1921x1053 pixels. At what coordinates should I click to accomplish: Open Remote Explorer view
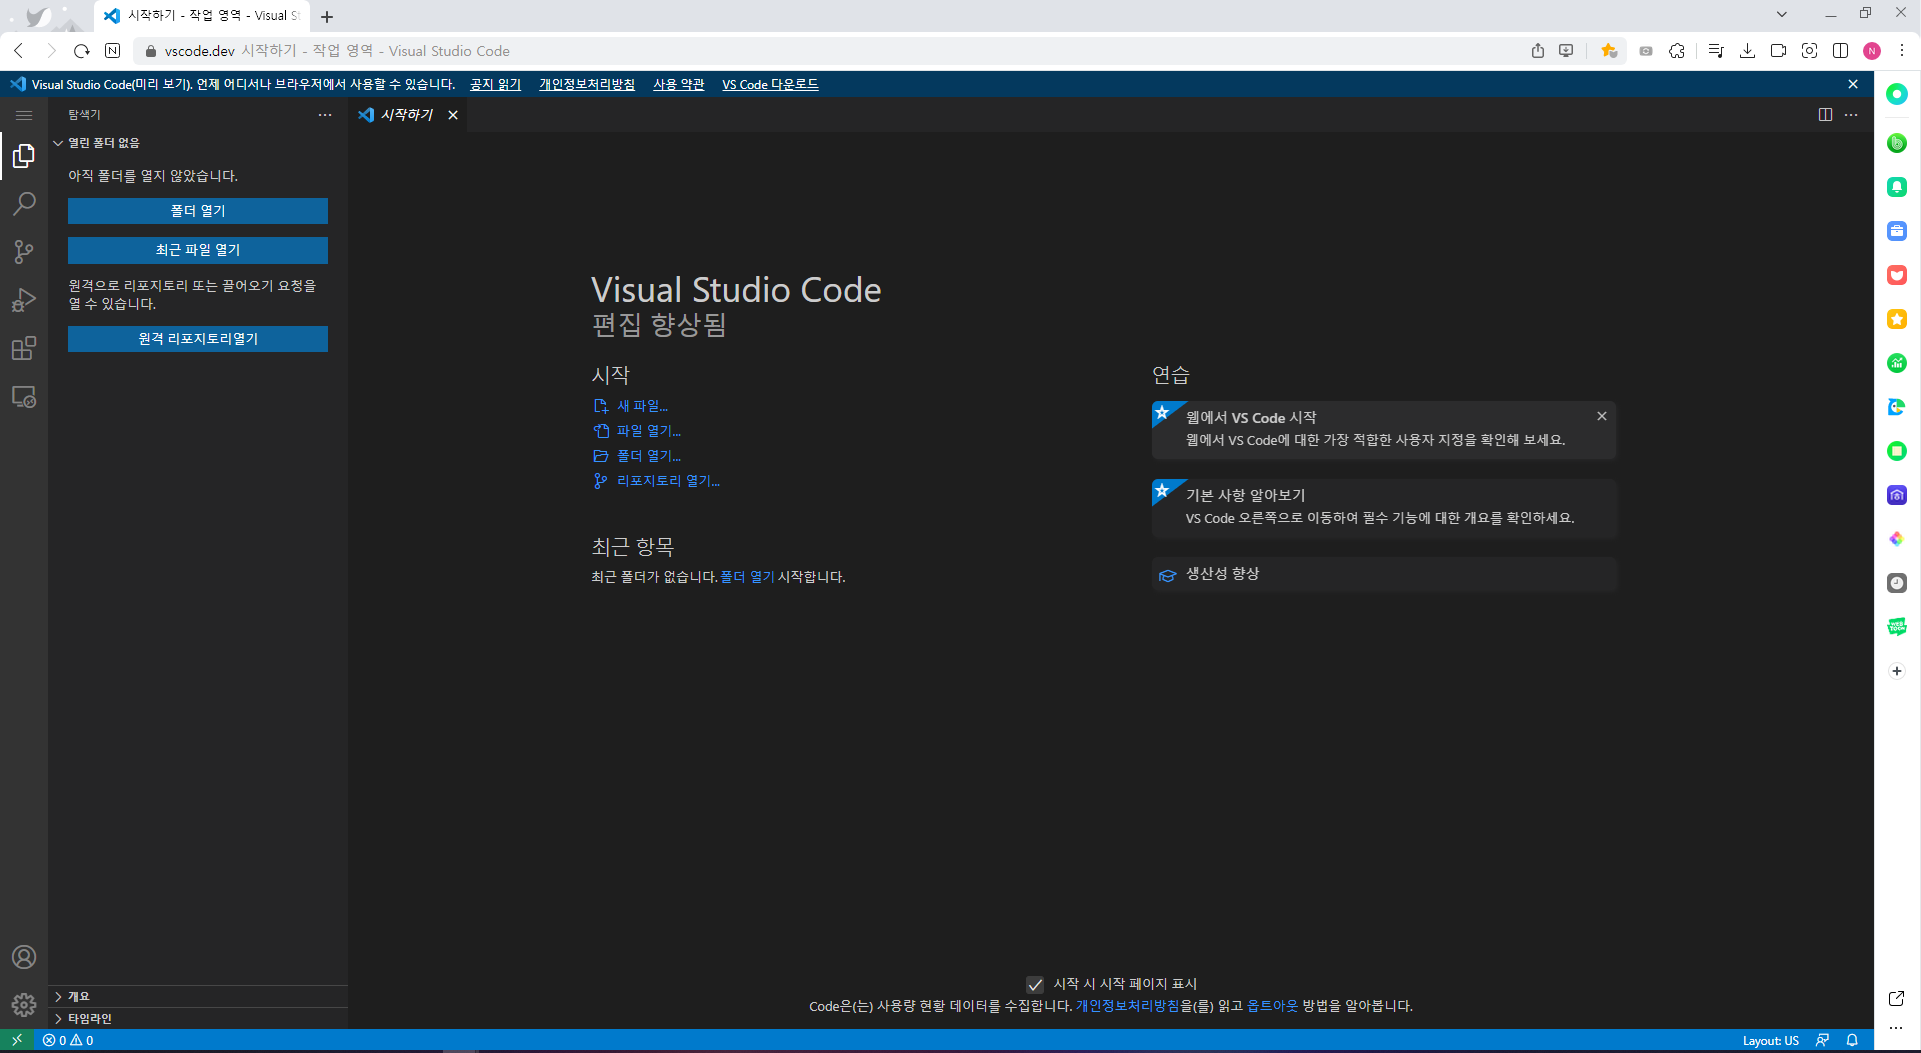click(x=24, y=397)
